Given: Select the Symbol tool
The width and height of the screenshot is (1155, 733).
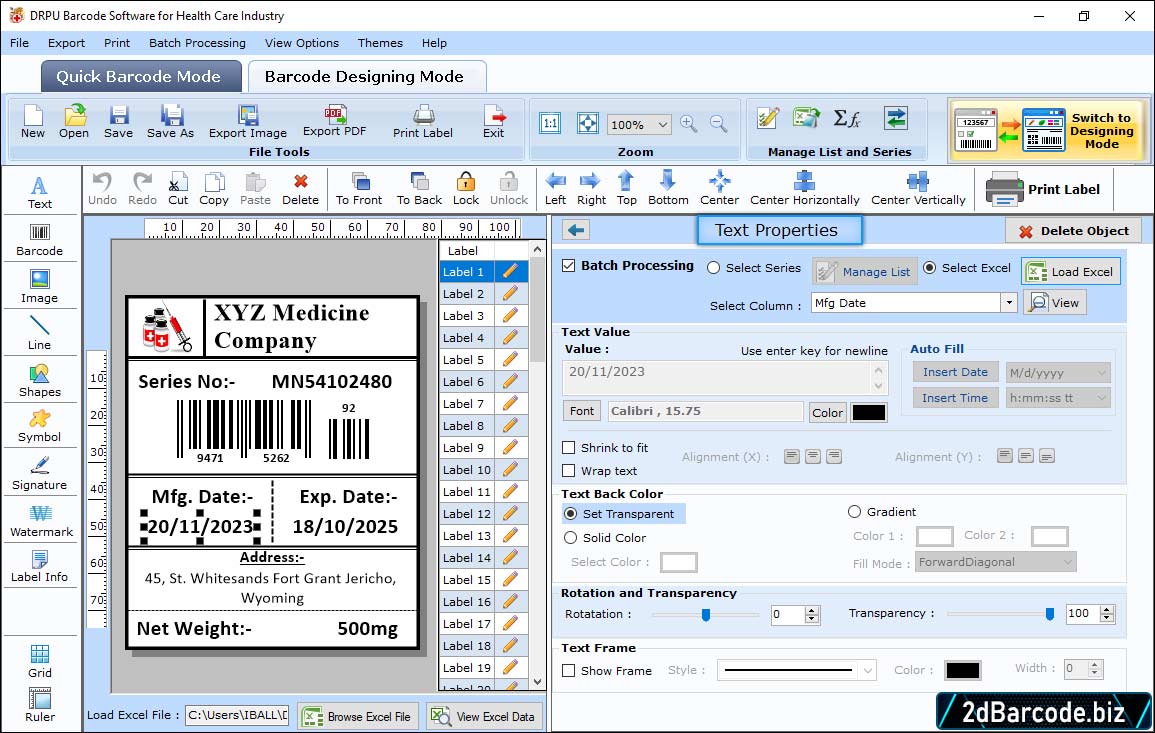Looking at the screenshot, I should pyautogui.click(x=40, y=427).
